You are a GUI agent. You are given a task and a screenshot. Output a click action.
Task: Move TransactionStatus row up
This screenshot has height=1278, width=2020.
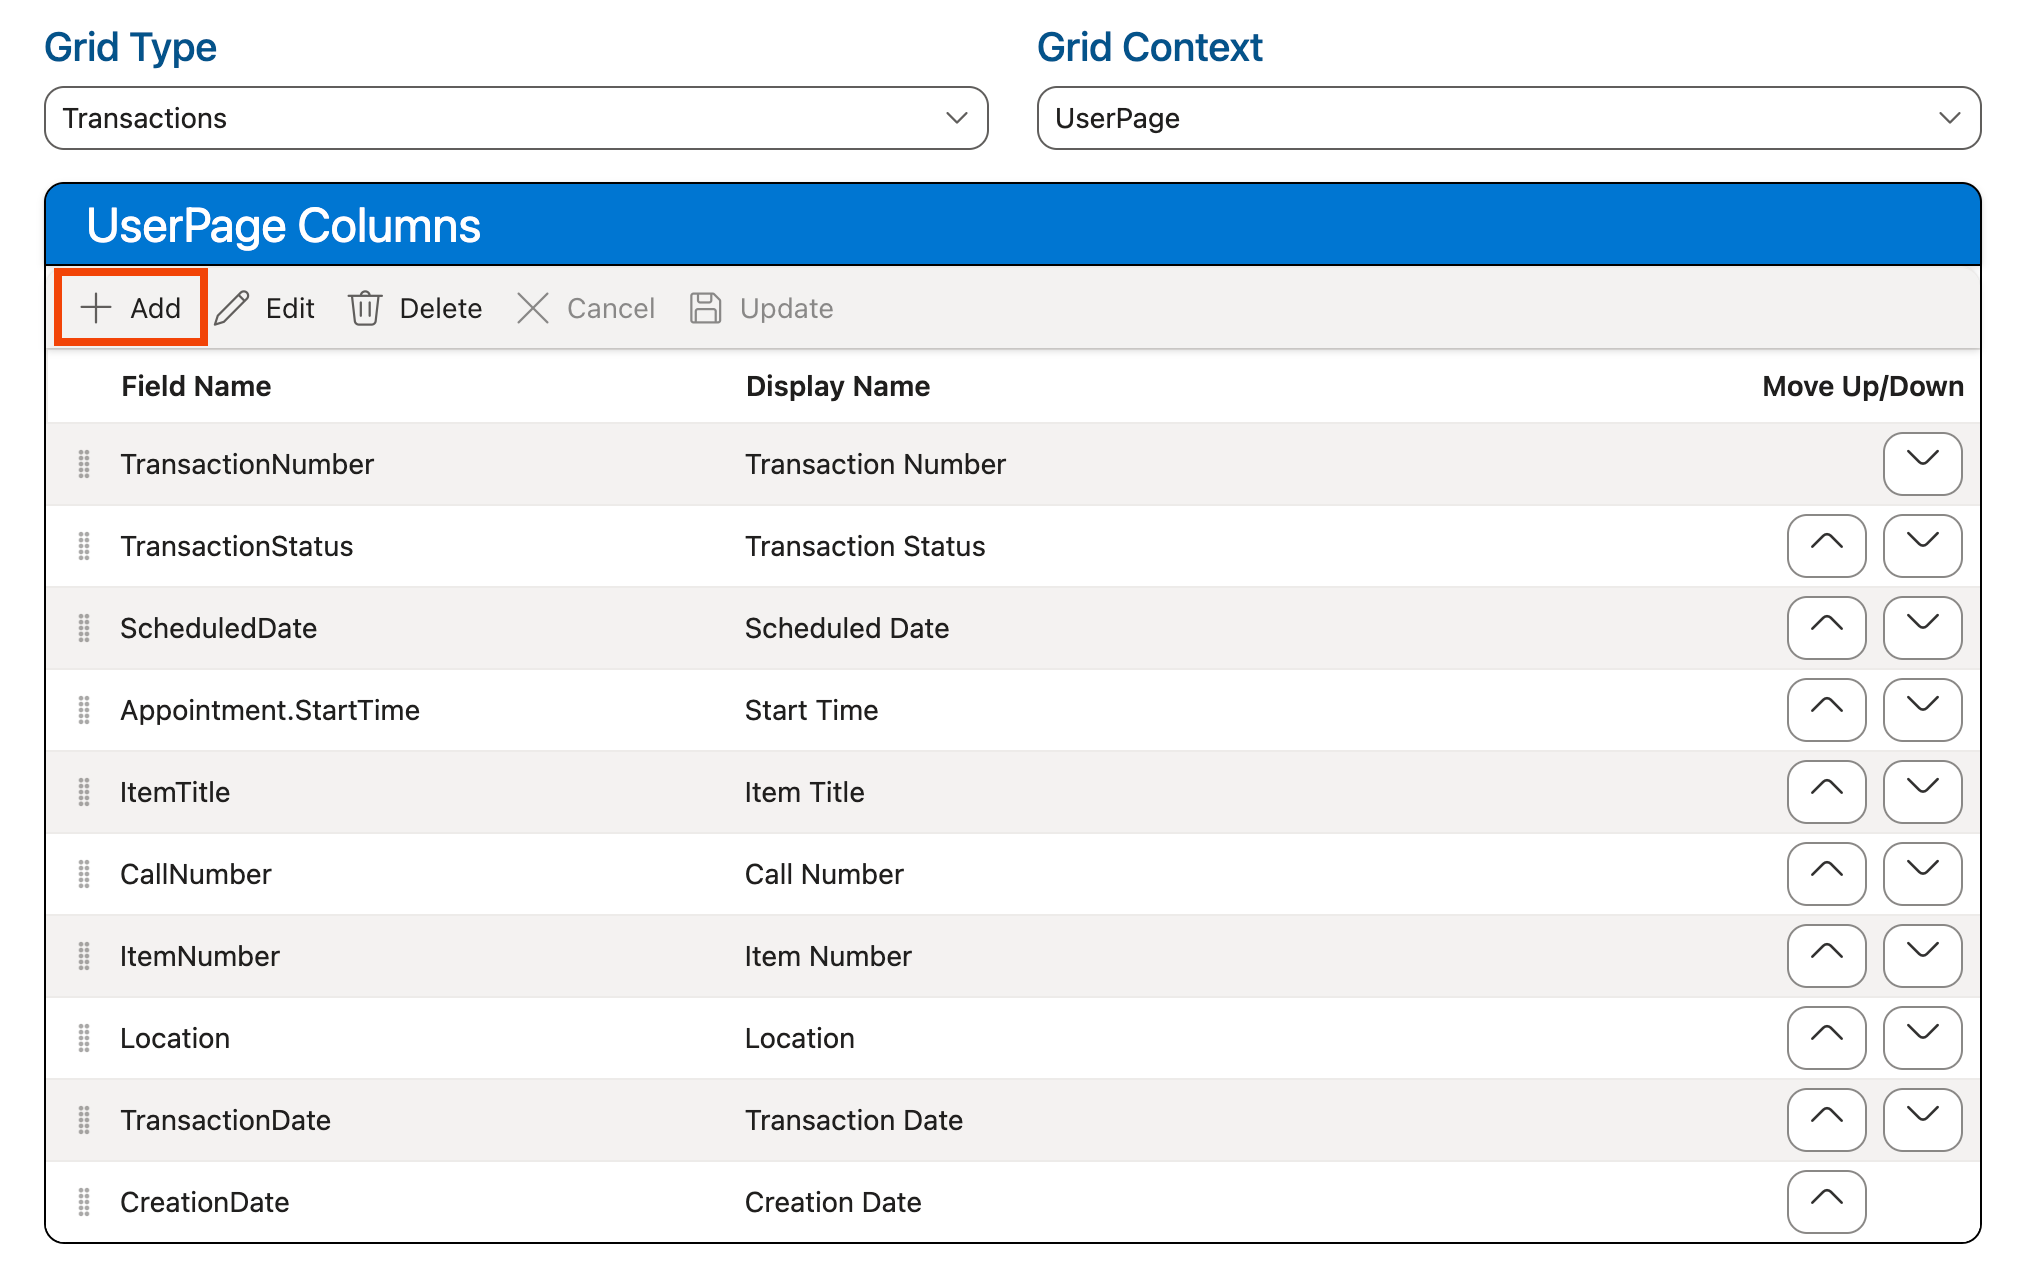pyautogui.click(x=1826, y=546)
